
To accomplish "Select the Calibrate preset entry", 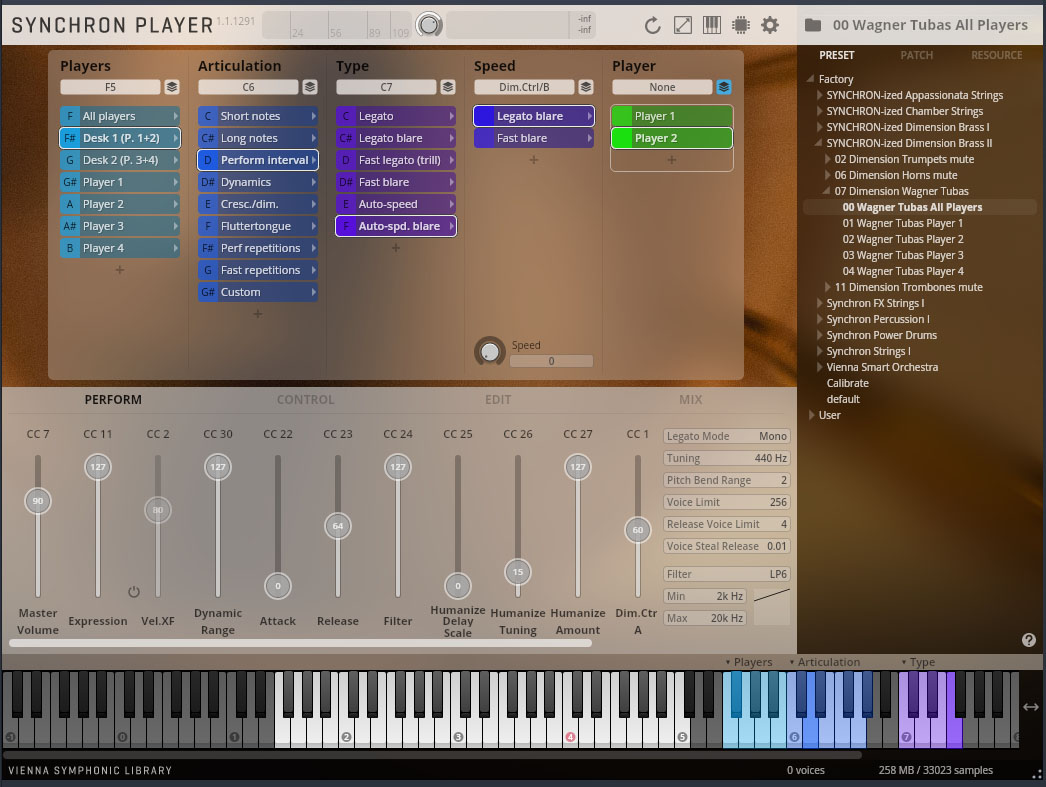I will [x=847, y=383].
